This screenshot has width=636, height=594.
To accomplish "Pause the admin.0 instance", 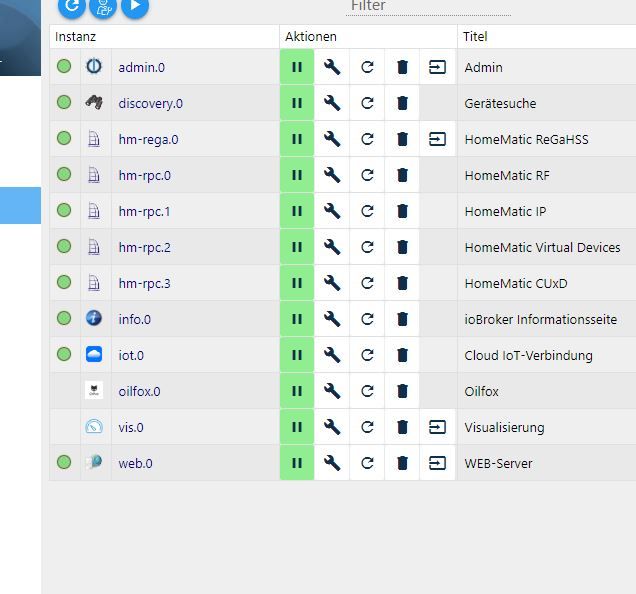I will (297, 67).
